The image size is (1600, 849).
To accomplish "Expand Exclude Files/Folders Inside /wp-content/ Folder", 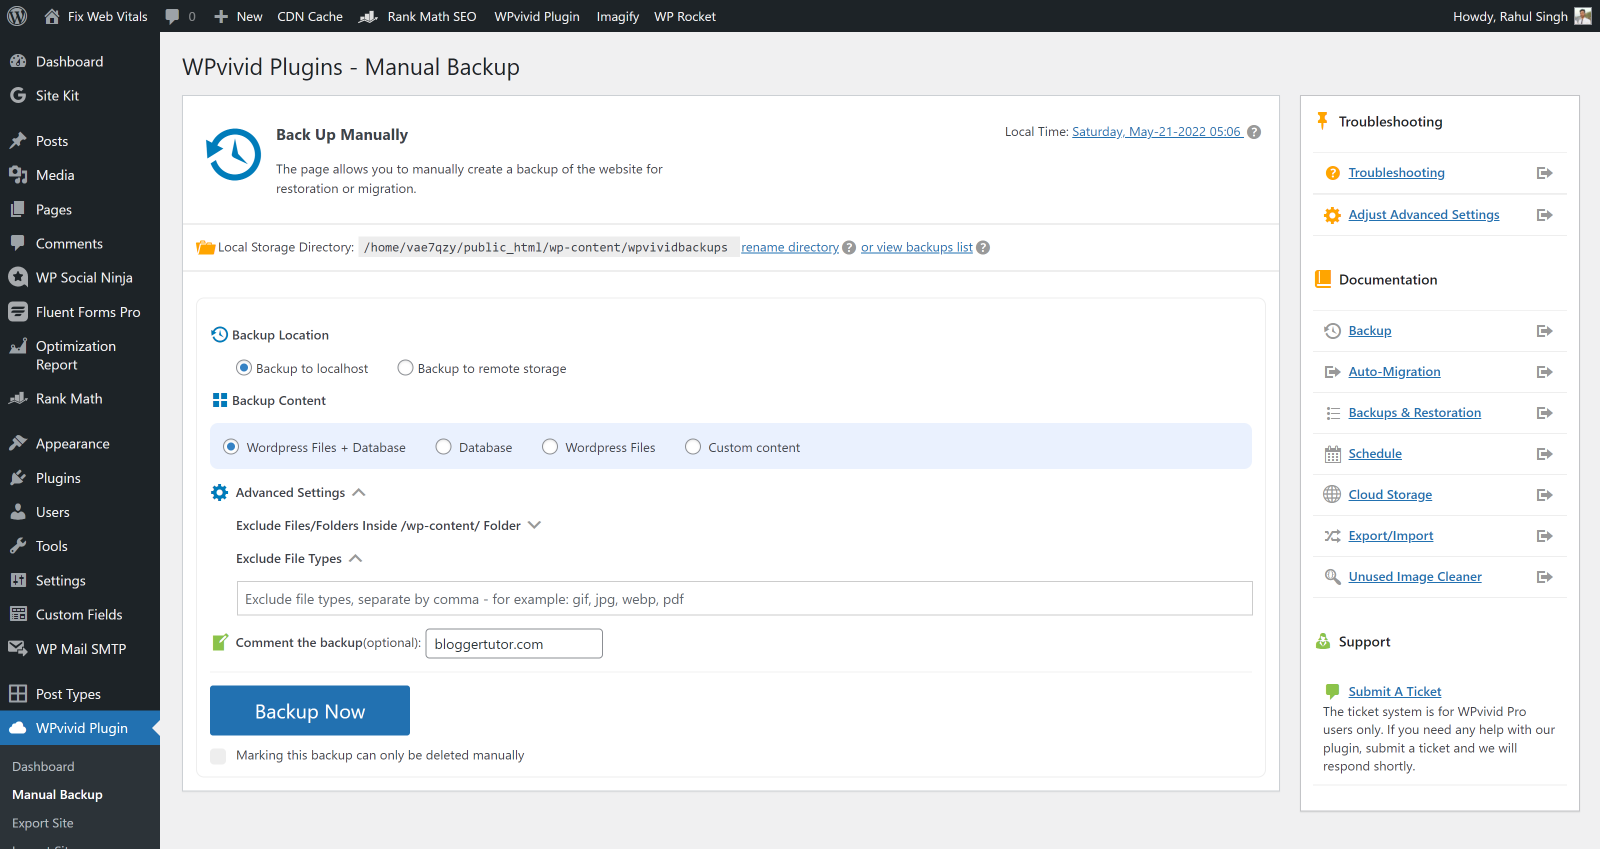I will (534, 525).
